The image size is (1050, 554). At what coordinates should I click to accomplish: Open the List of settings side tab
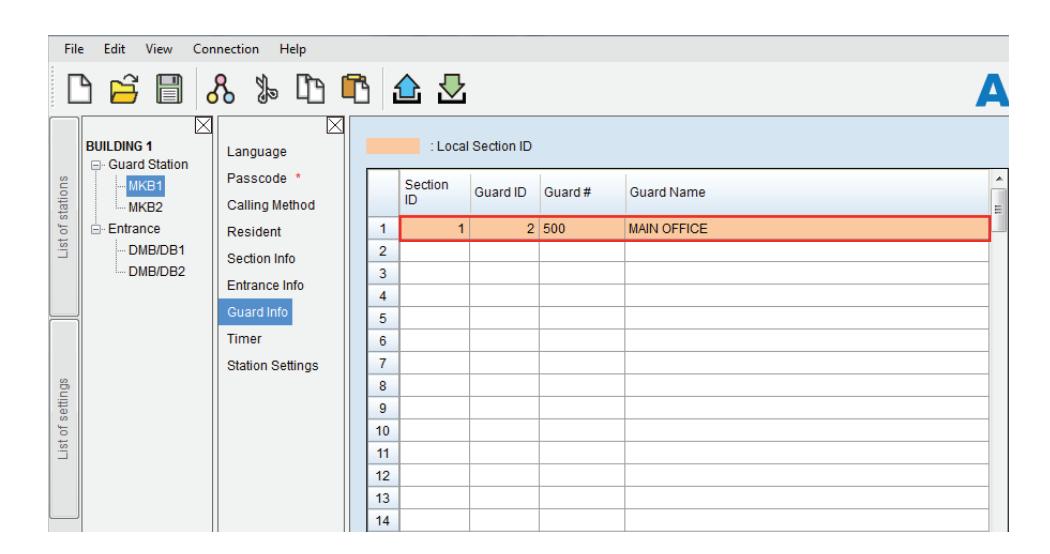64,419
